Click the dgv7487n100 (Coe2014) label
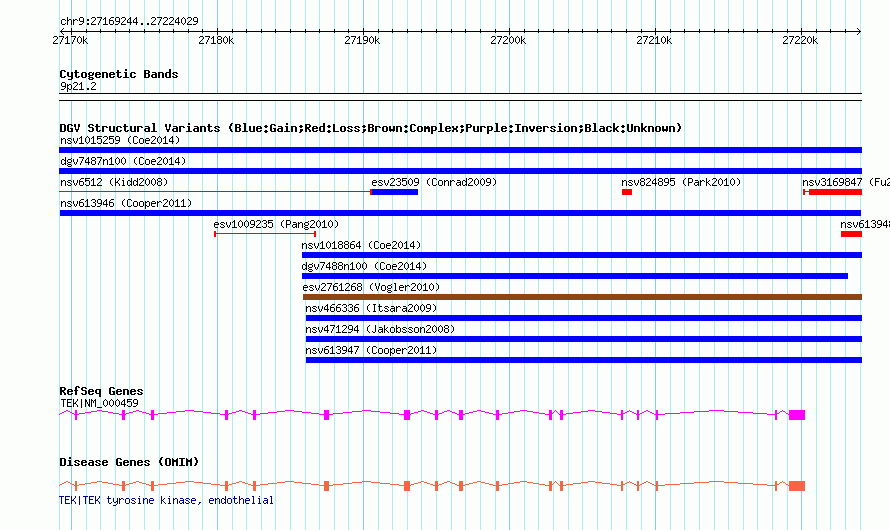Viewport: 890px width, 530px height. pyautogui.click(x=123, y=161)
